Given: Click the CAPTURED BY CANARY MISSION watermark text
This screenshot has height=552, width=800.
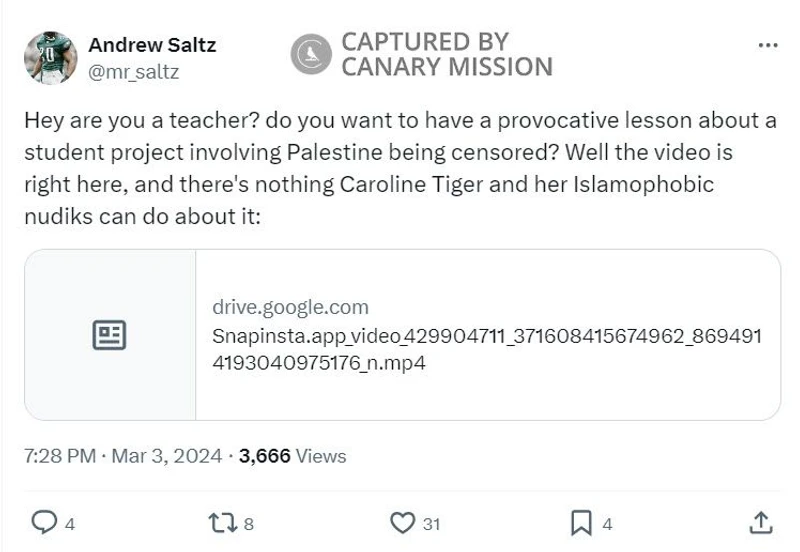Looking at the screenshot, I should pos(446,55).
